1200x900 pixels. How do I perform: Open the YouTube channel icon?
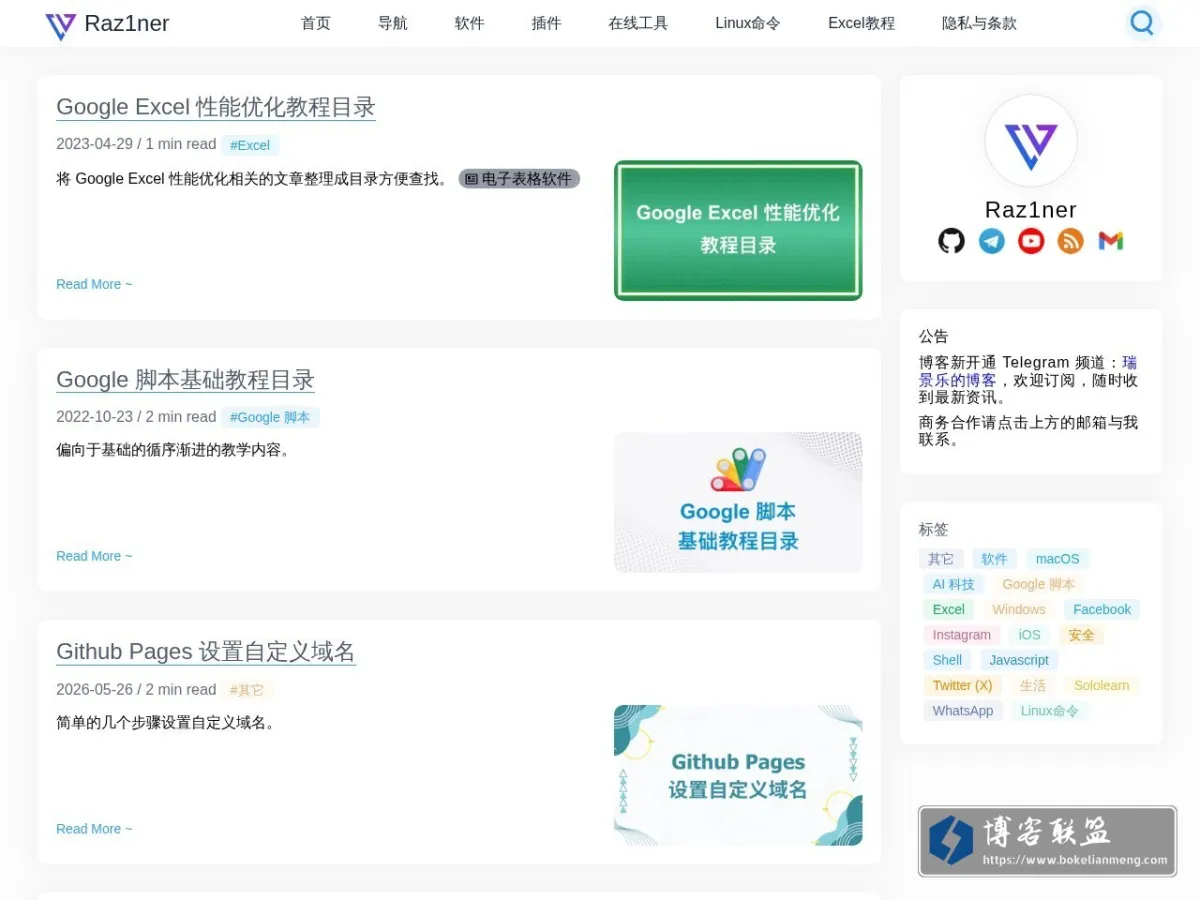pyautogui.click(x=1031, y=241)
